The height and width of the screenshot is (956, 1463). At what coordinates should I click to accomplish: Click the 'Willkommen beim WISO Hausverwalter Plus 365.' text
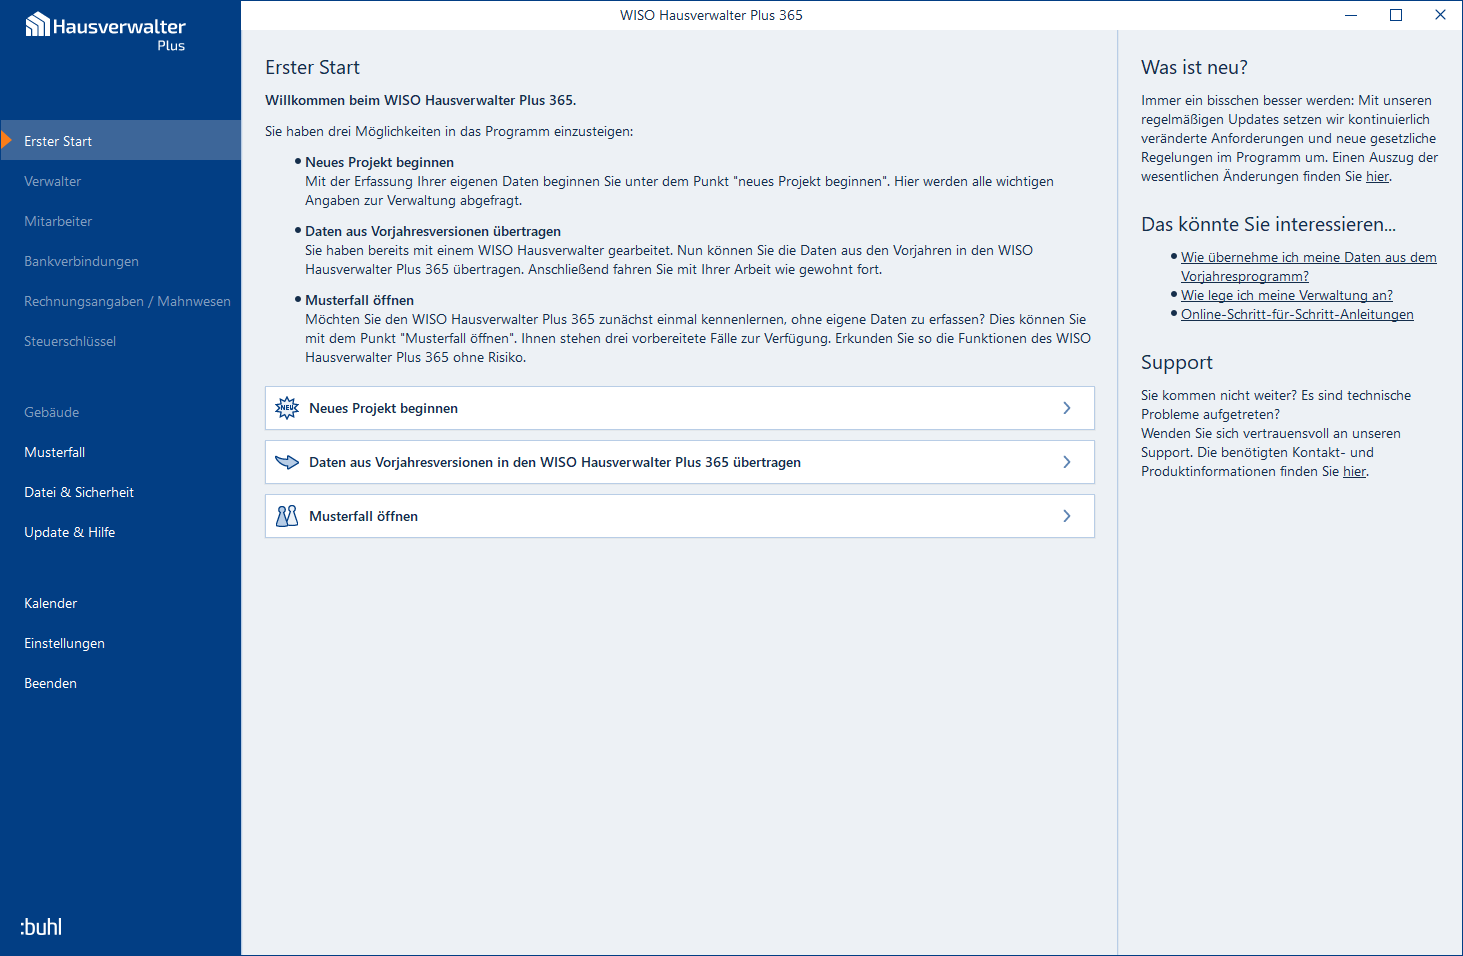click(x=420, y=100)
